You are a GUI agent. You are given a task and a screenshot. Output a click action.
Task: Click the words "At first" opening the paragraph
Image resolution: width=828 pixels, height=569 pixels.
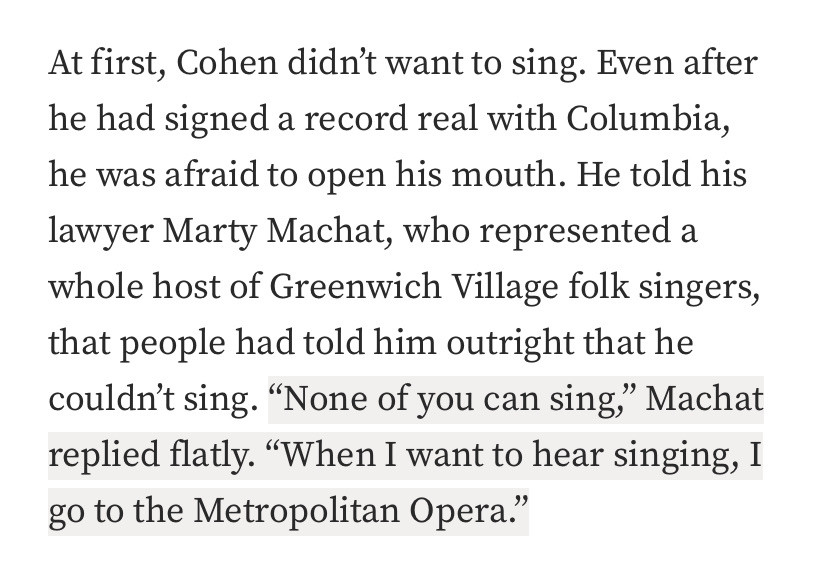[105, 66]
